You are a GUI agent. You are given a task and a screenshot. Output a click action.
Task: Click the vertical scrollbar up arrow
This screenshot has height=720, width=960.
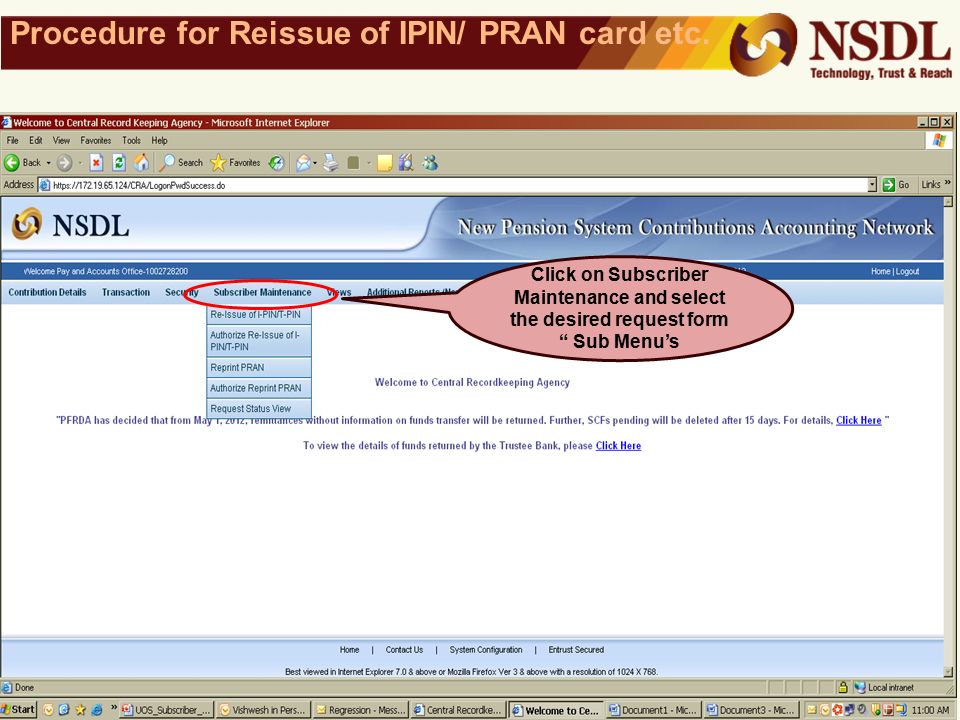point(948,201)
